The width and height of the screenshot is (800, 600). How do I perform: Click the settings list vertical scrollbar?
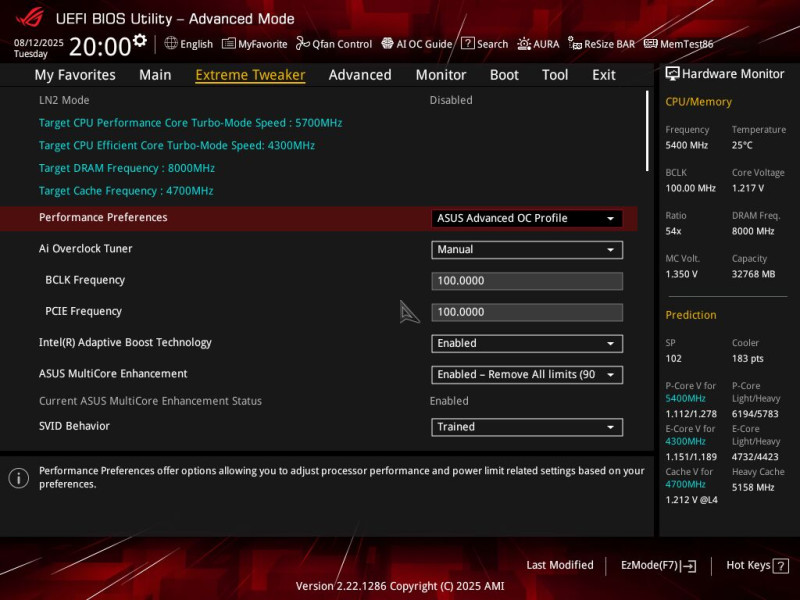point(647,131)
